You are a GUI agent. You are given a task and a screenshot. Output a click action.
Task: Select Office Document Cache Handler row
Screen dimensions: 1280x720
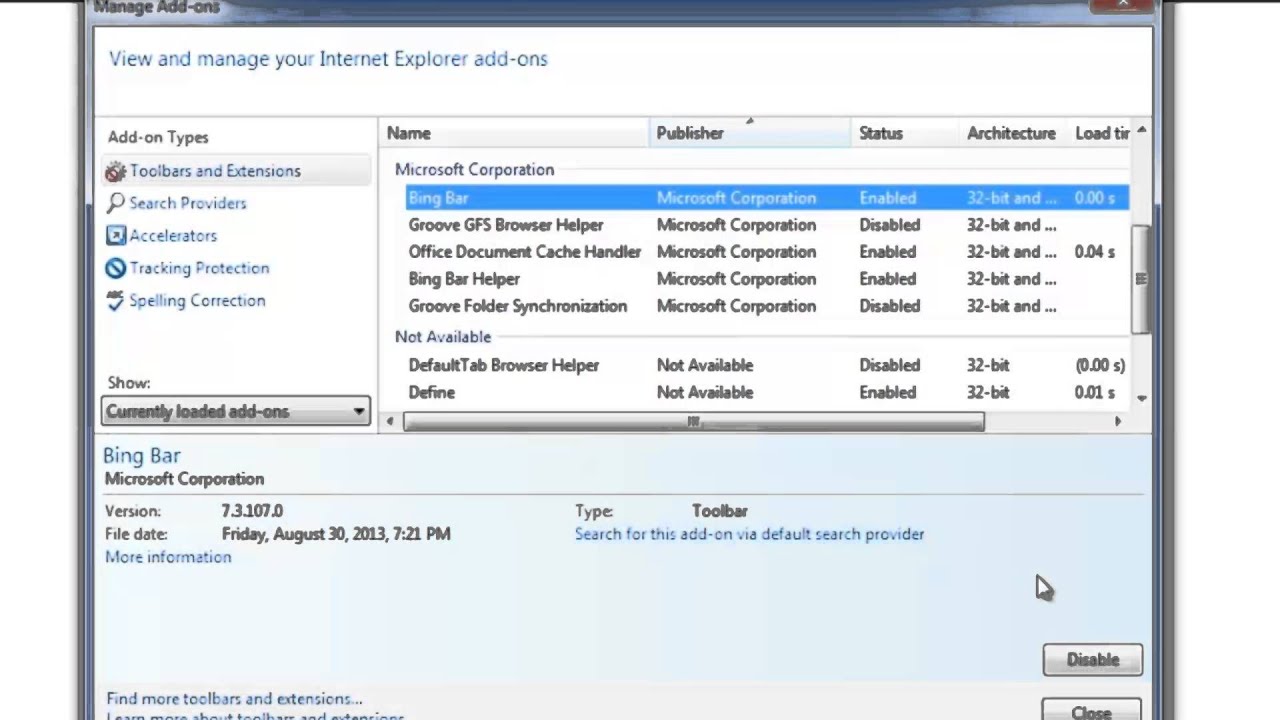tap(767, 252)
